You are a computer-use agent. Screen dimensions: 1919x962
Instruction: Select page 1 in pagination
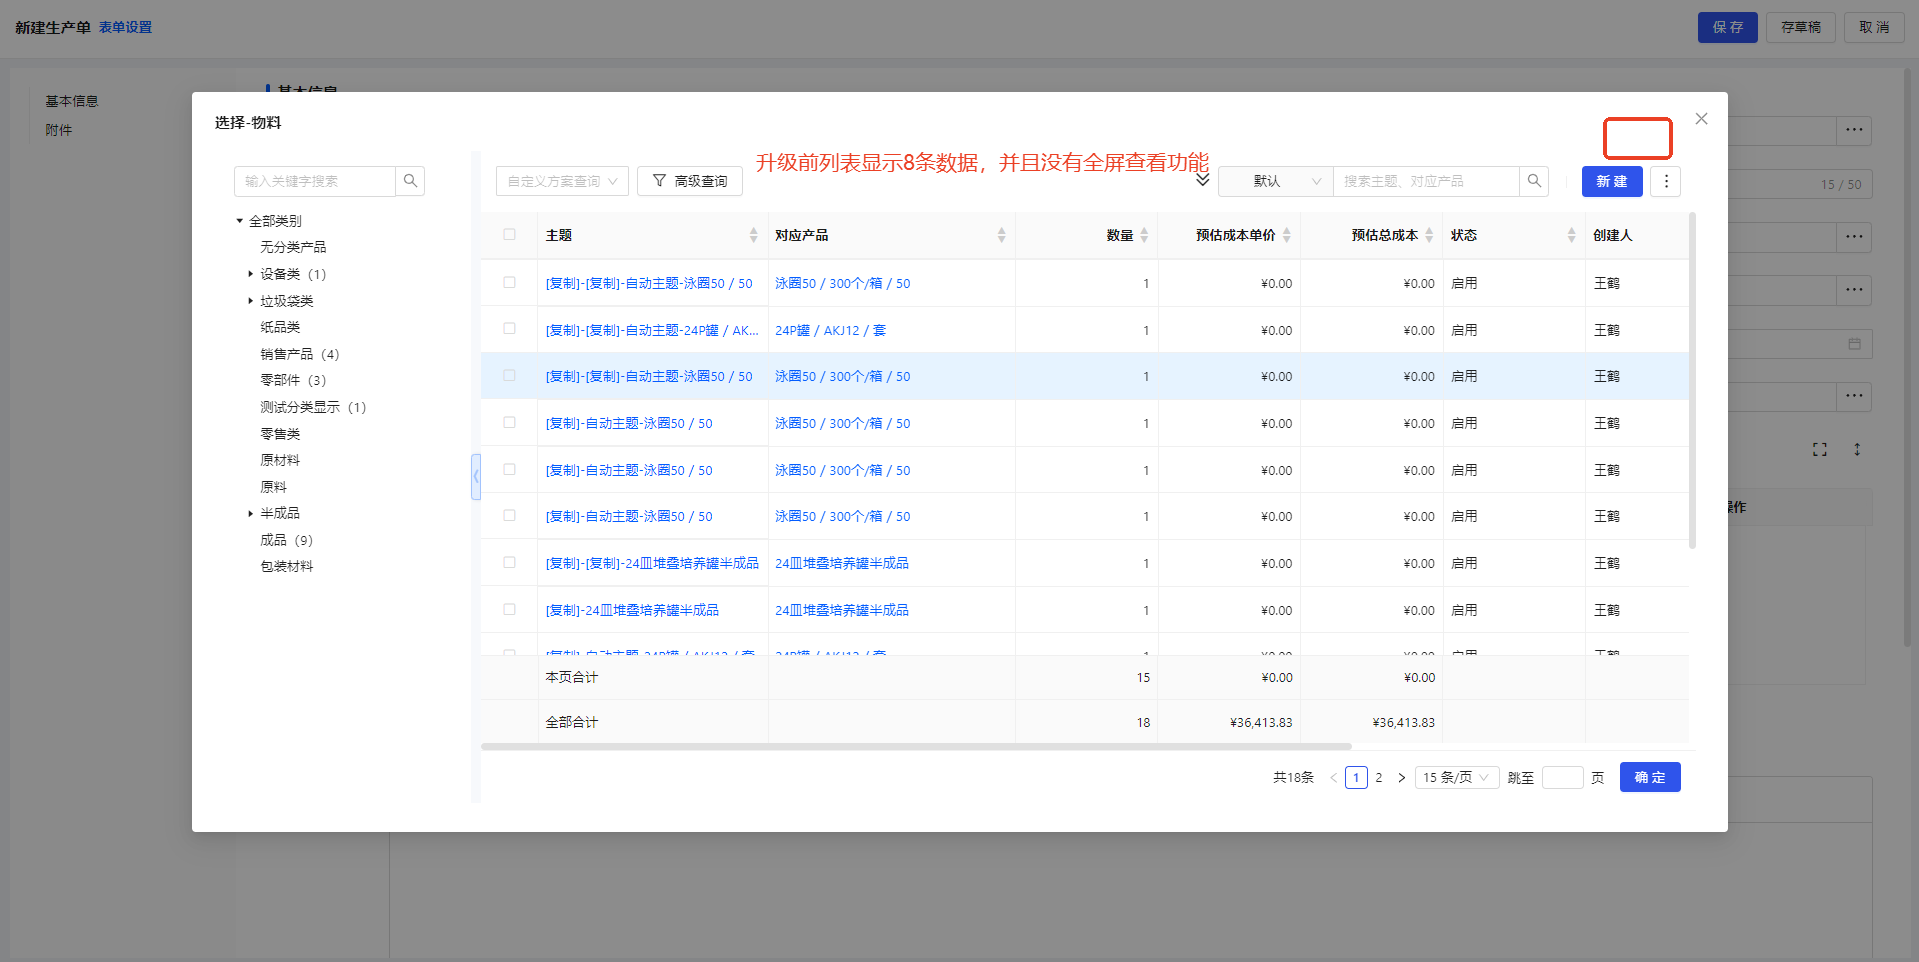[x=1356, y=777]
